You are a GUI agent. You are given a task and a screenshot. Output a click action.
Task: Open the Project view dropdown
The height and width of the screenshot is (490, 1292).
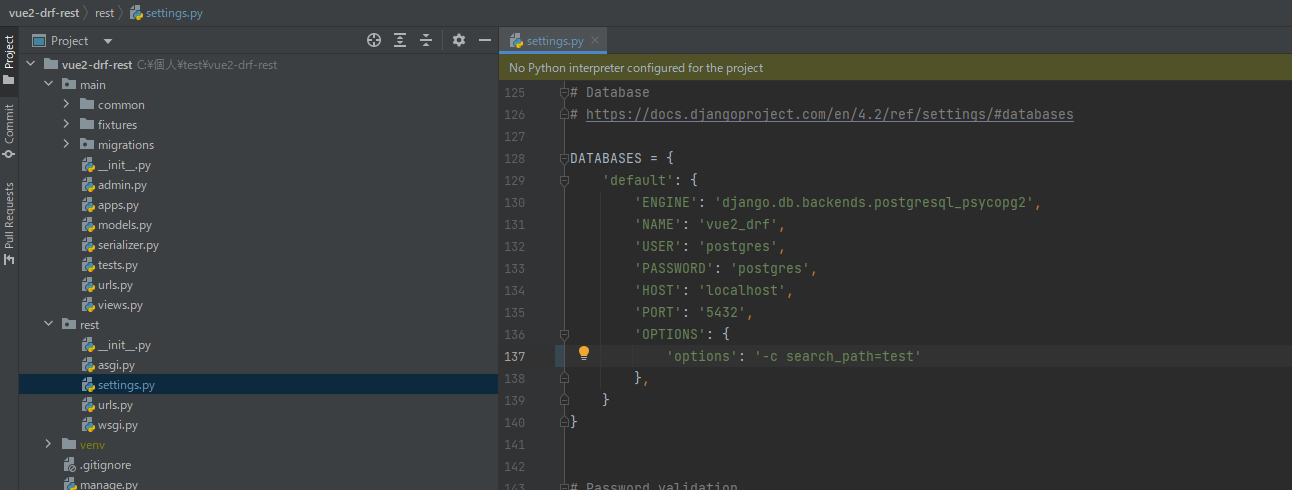[108, 41]
